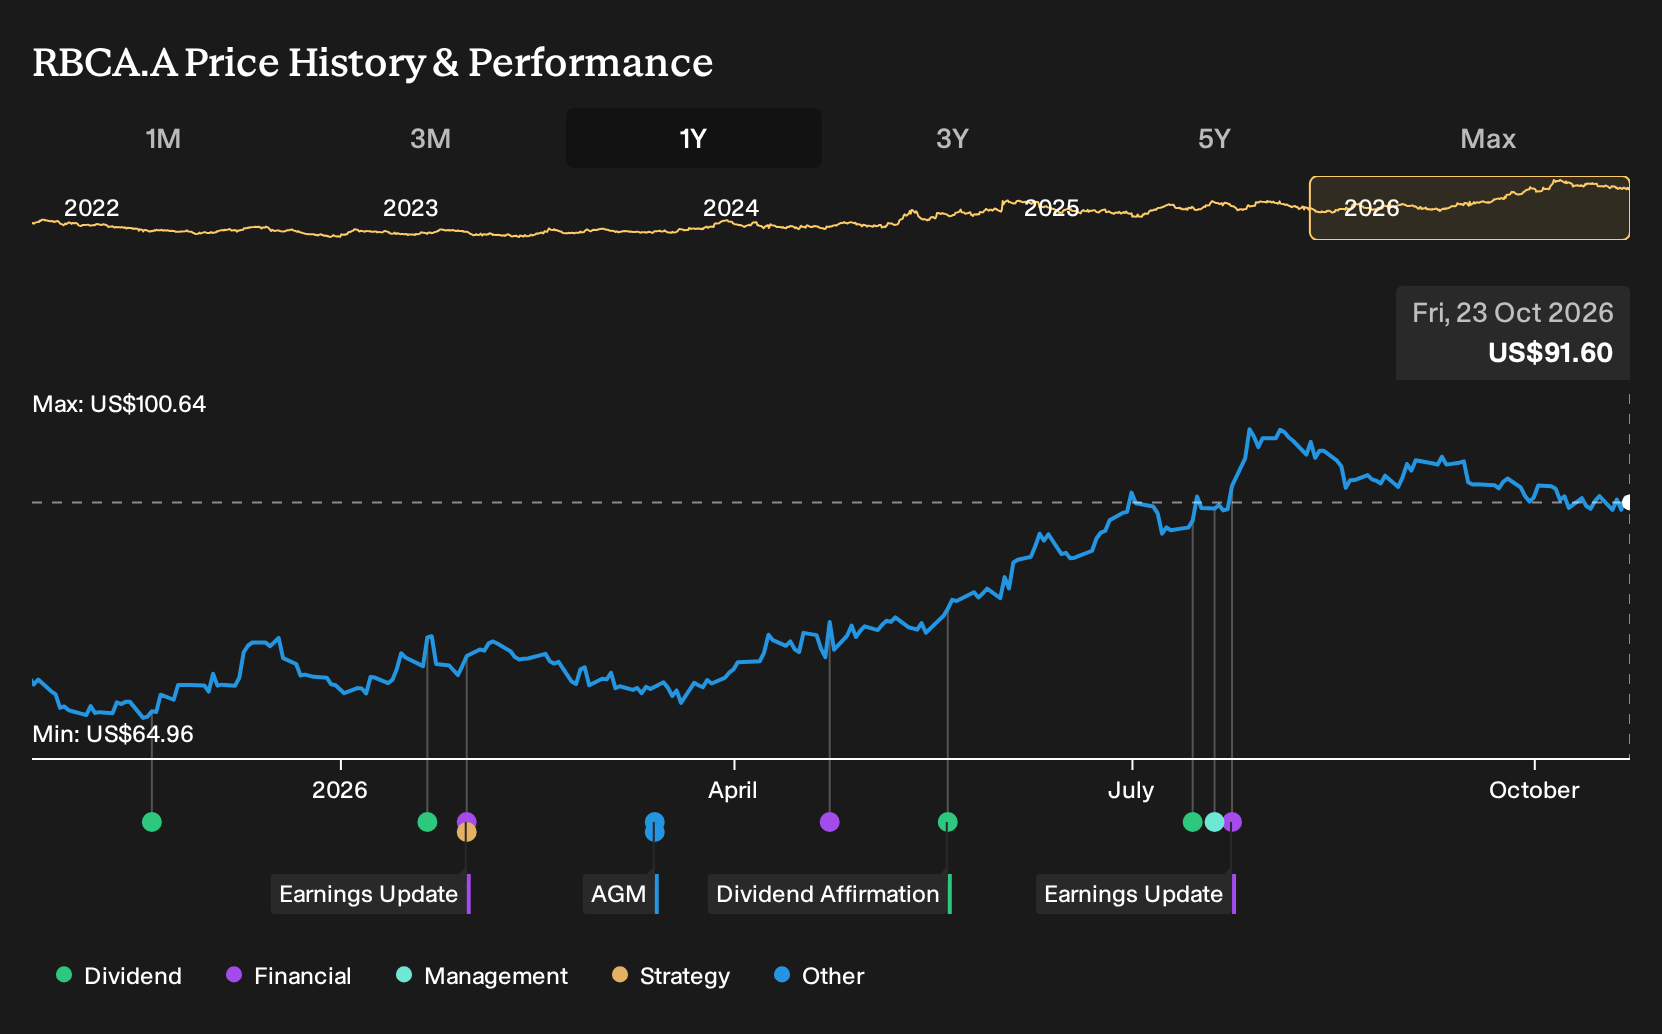Click the 'US$91.60' tooltip price
1662x1034 pixels.
pos(1550,353)
